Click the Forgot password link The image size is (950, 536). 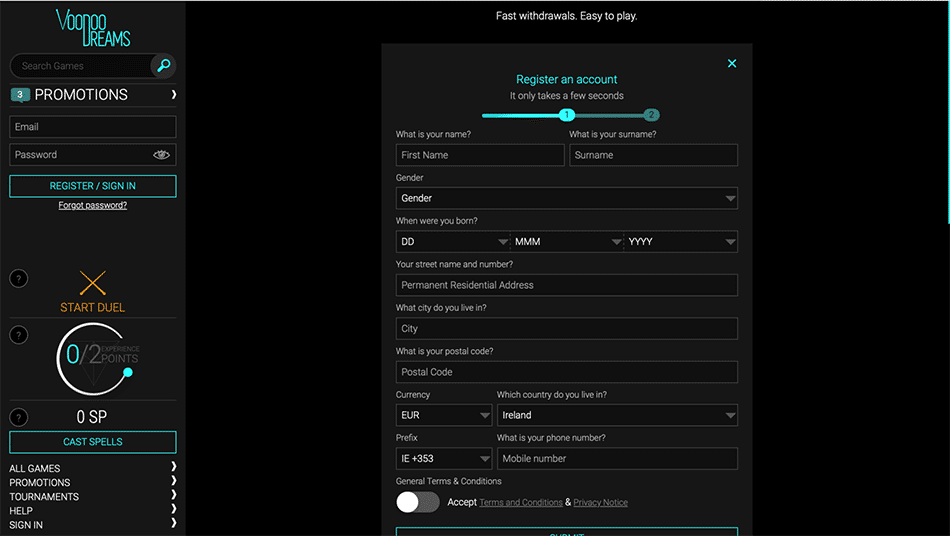tap(93, 205)
